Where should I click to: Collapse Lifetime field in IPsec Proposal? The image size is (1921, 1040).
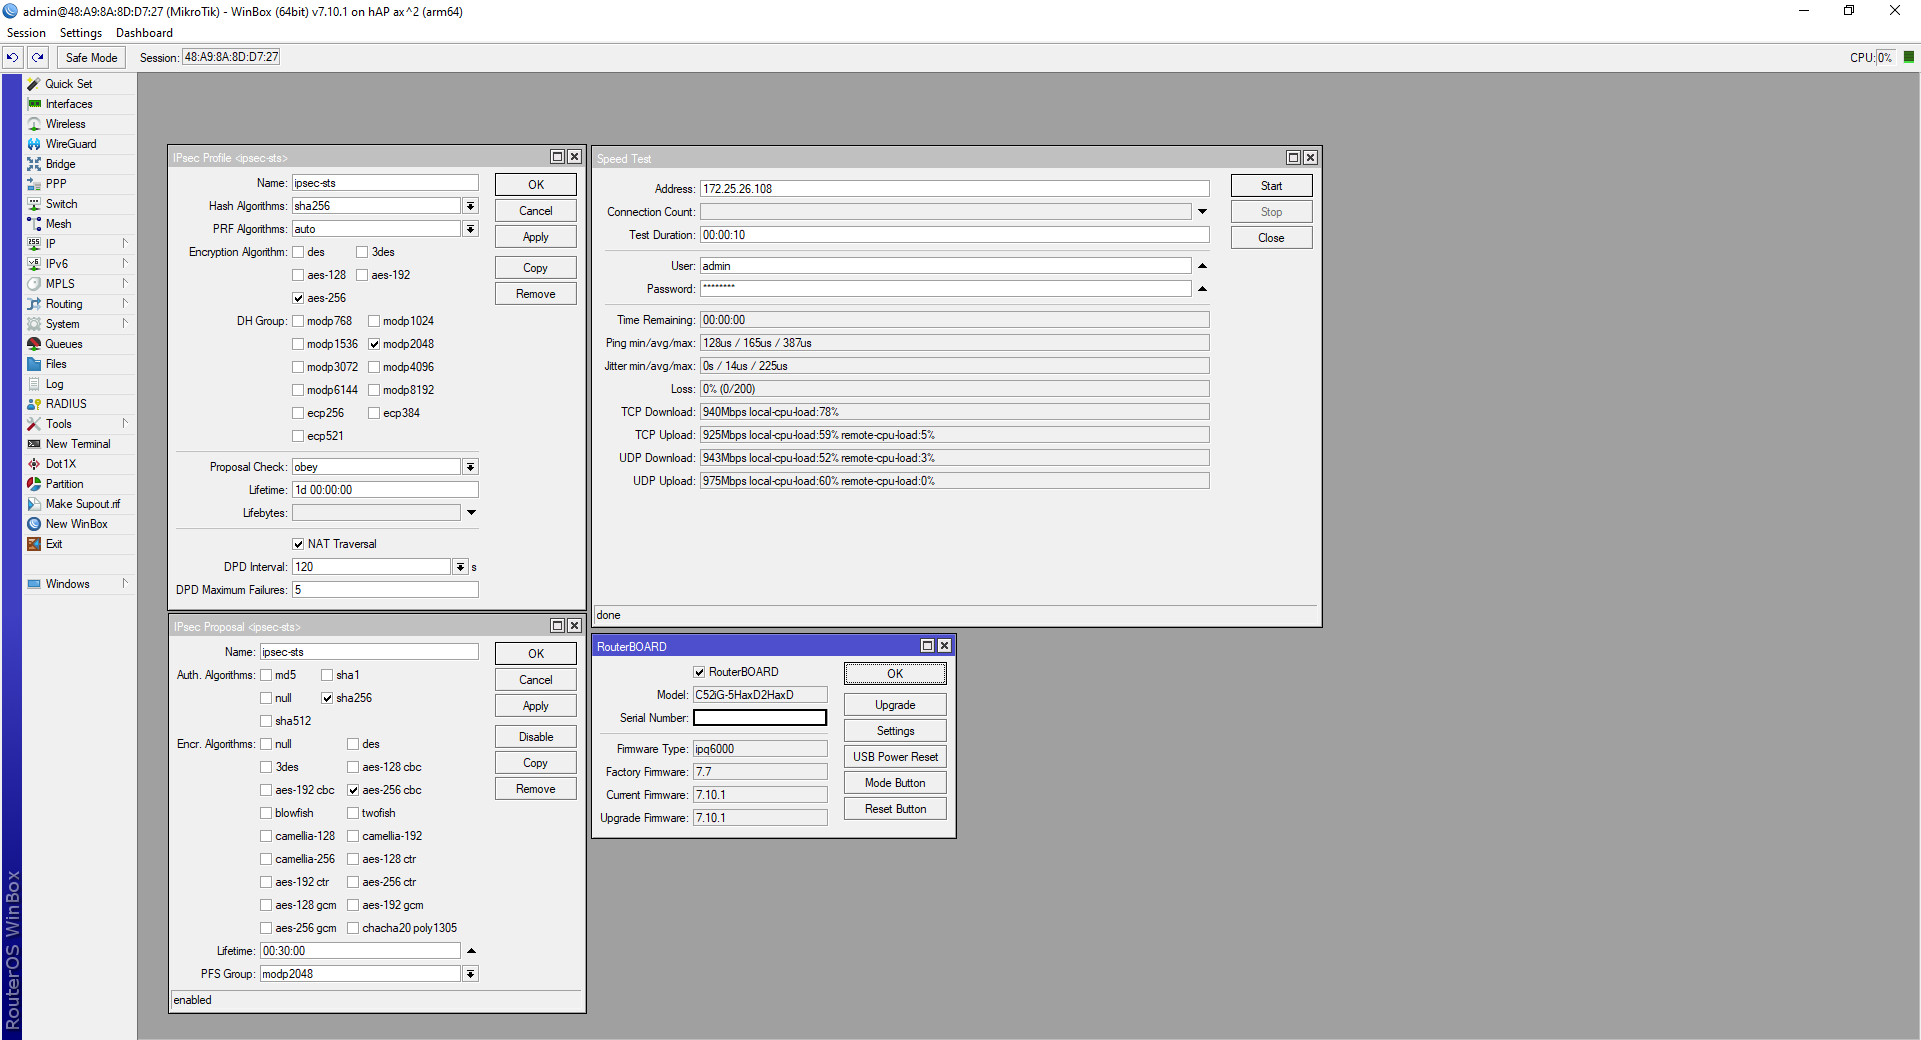[471, 951]
